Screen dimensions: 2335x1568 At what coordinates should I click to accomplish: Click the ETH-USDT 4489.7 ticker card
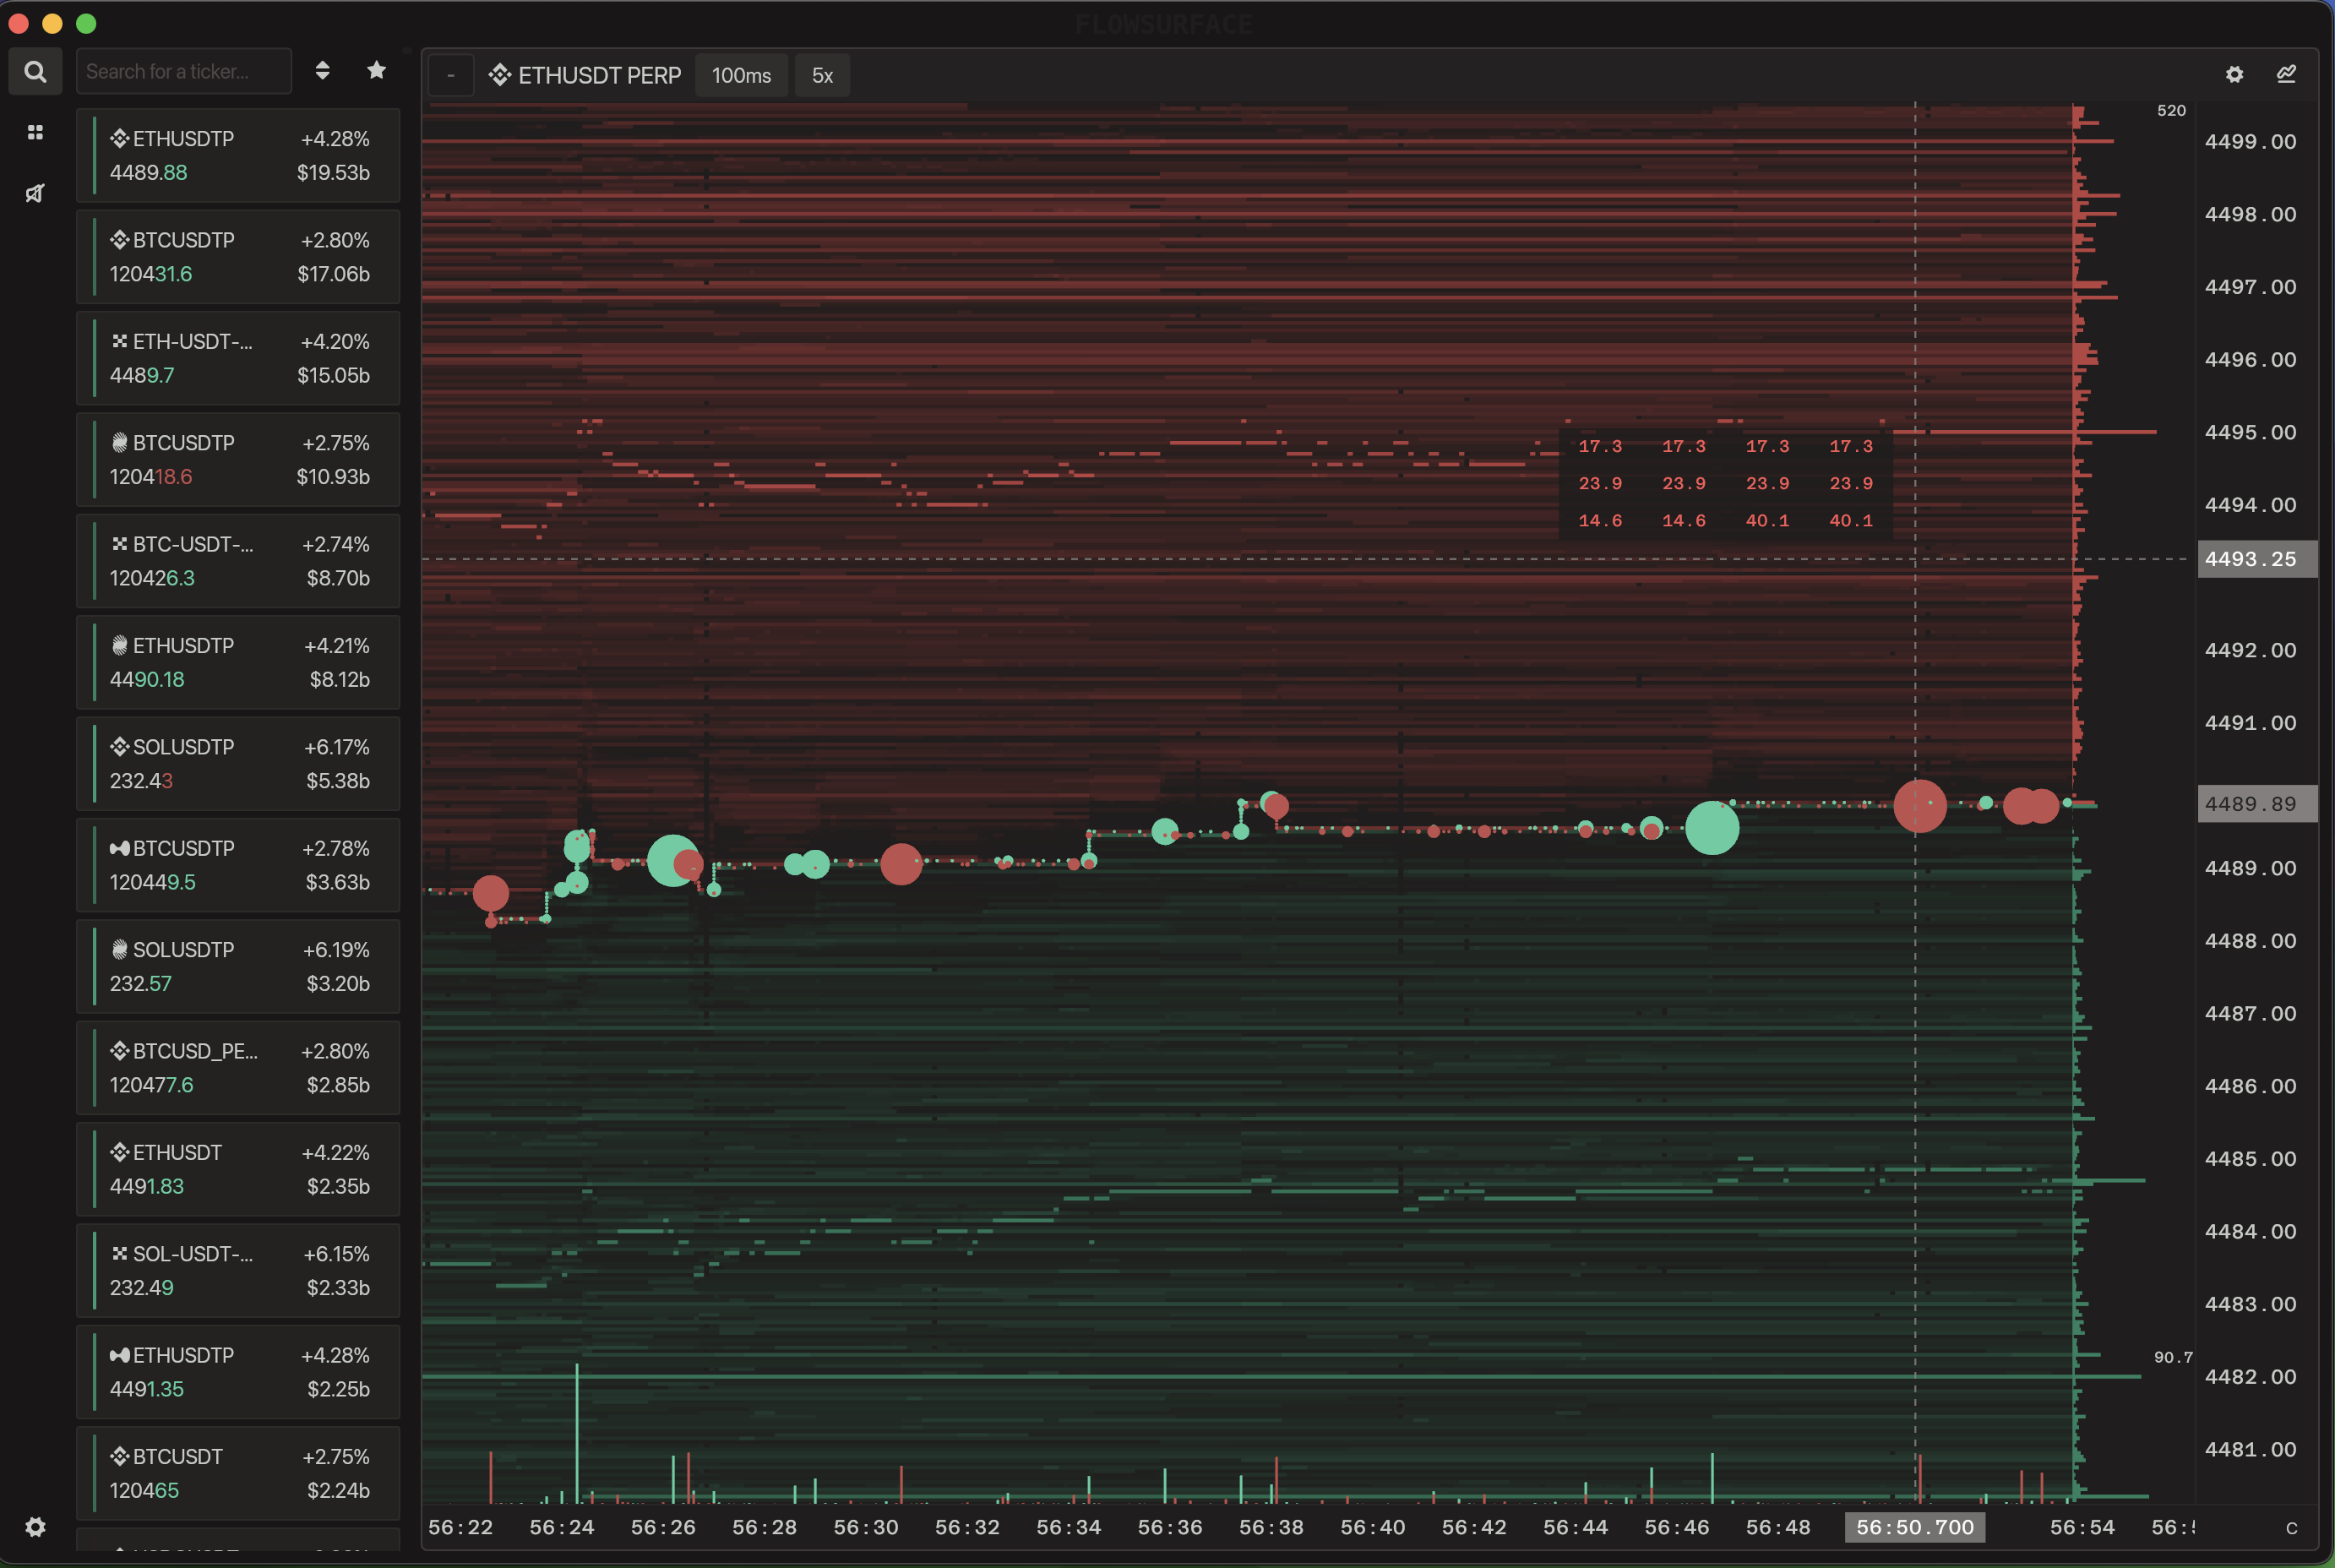tap(238, 358)
